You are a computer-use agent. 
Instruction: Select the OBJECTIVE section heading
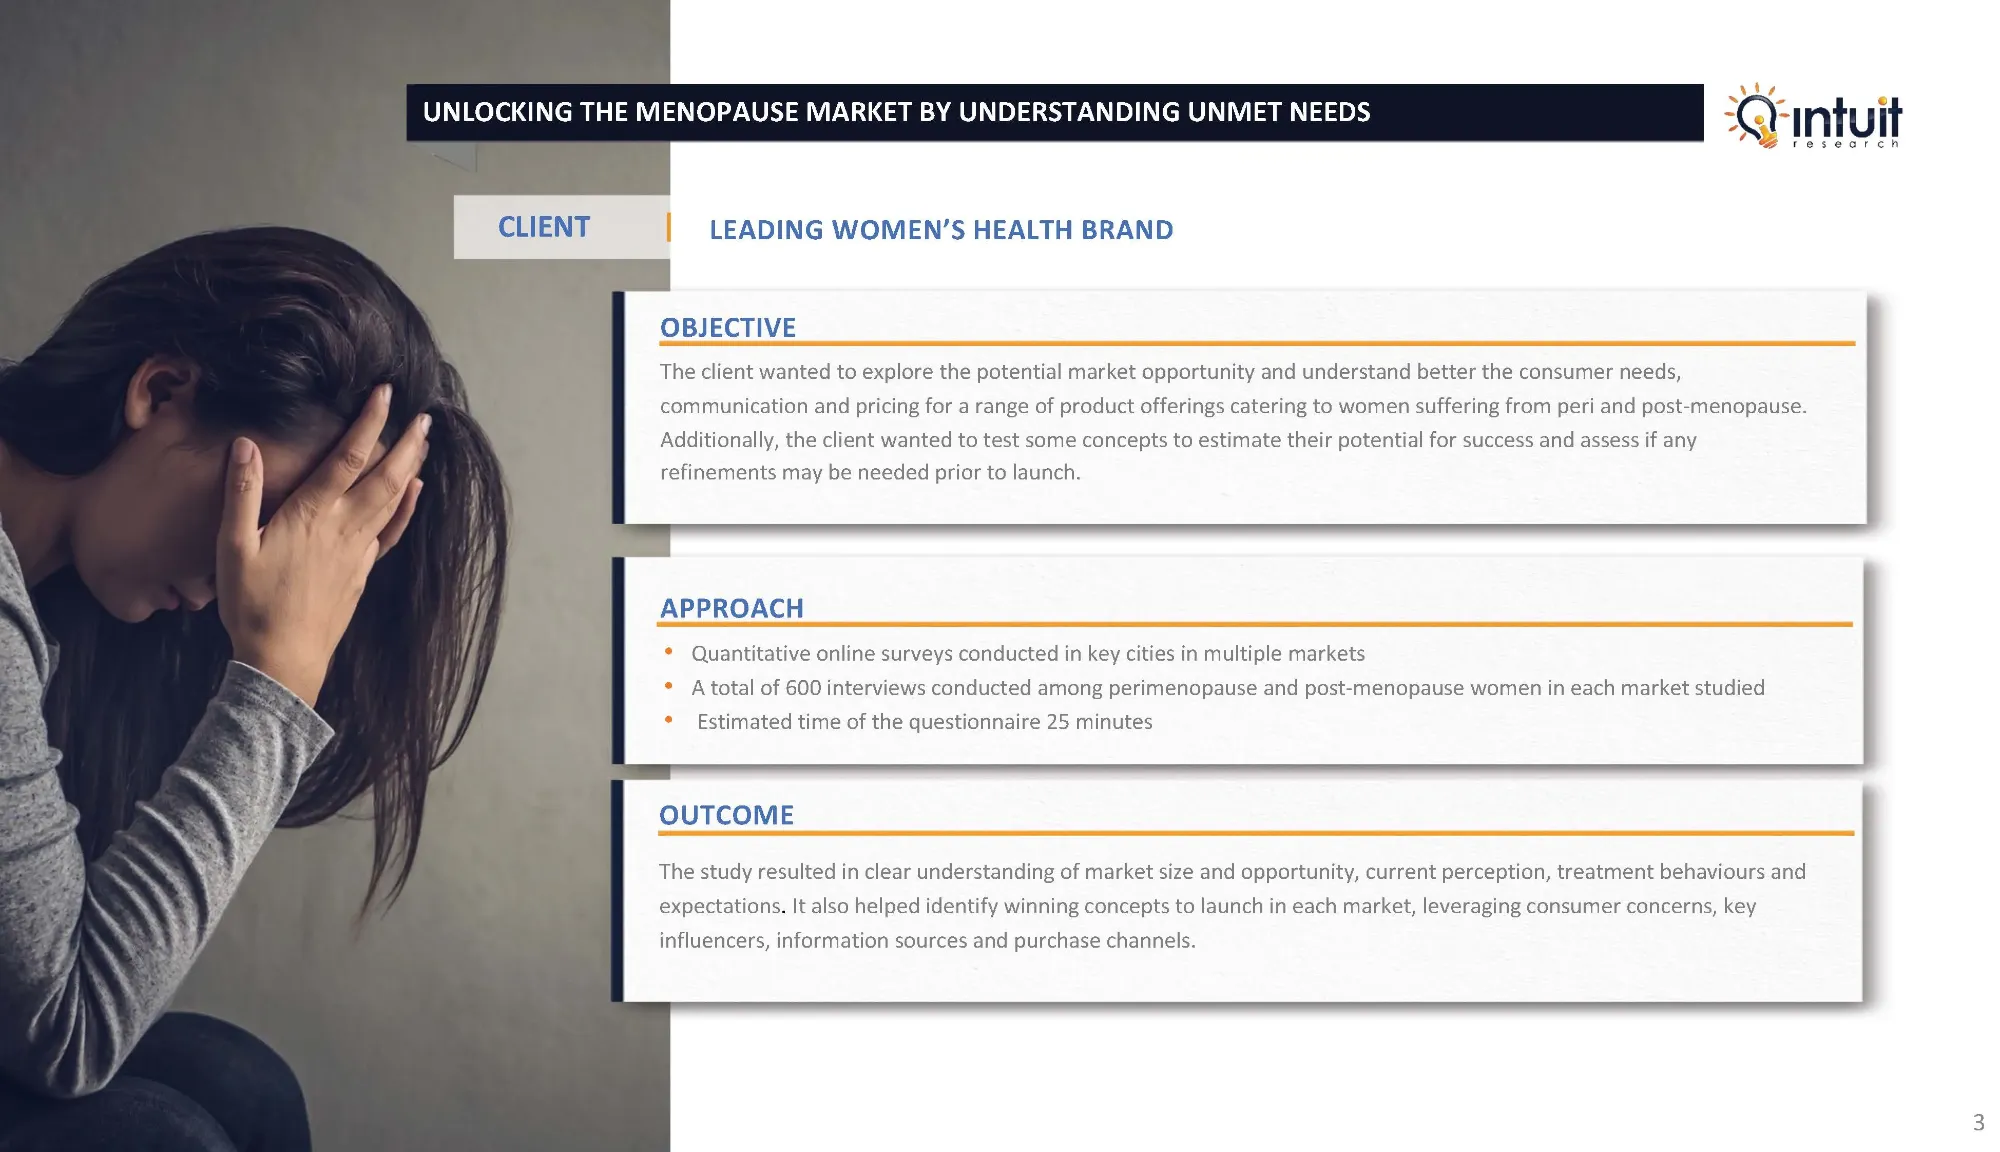[x=727, y=327]
